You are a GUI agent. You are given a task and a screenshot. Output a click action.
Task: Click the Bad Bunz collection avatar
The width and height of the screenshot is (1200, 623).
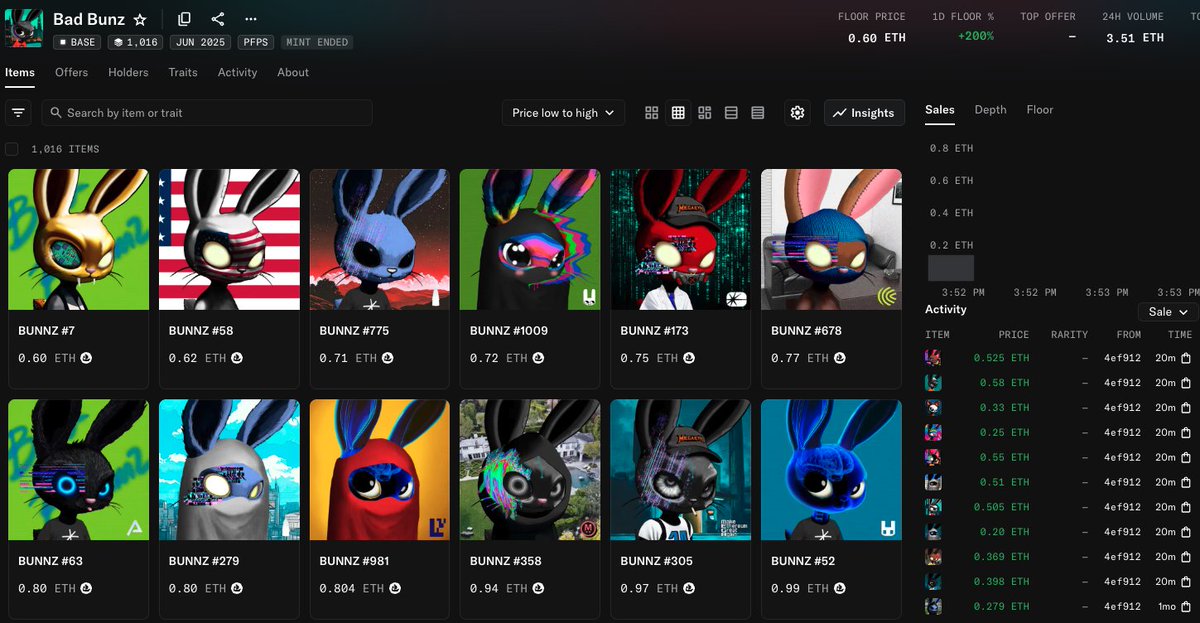point(24,28)
